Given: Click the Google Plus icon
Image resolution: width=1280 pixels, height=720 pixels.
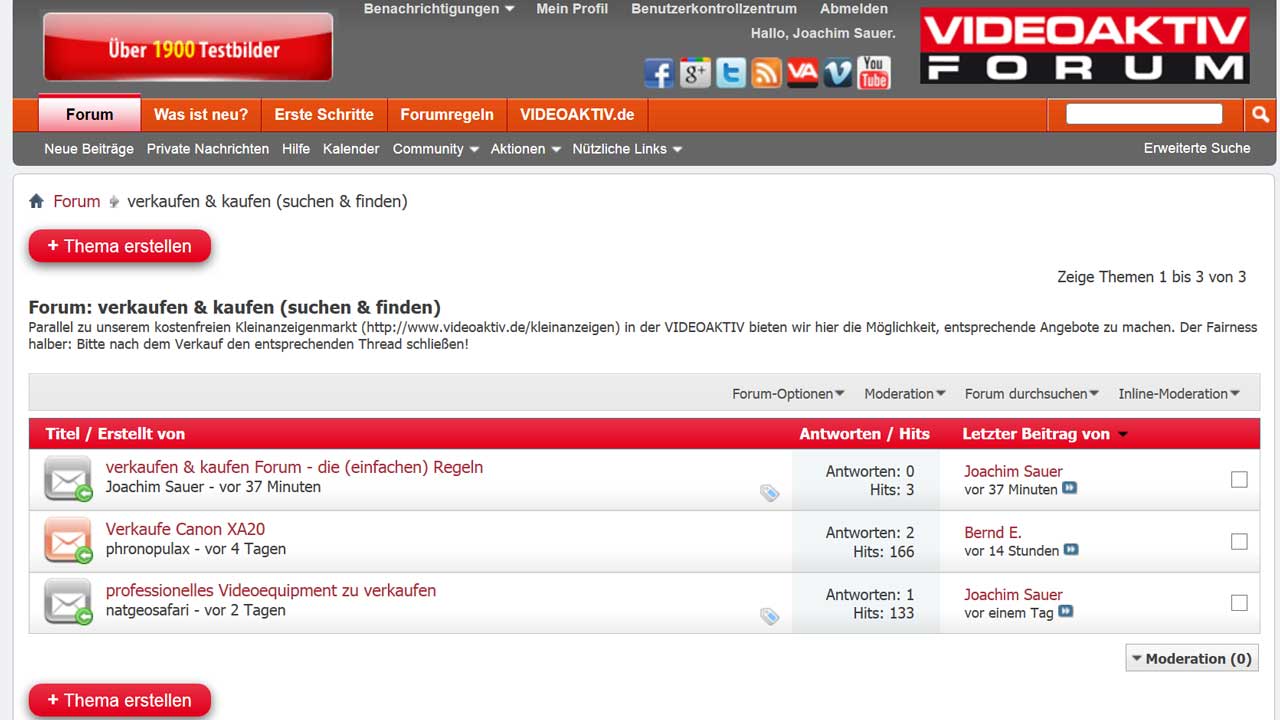Looking at the screenshot, I should 694,73.
